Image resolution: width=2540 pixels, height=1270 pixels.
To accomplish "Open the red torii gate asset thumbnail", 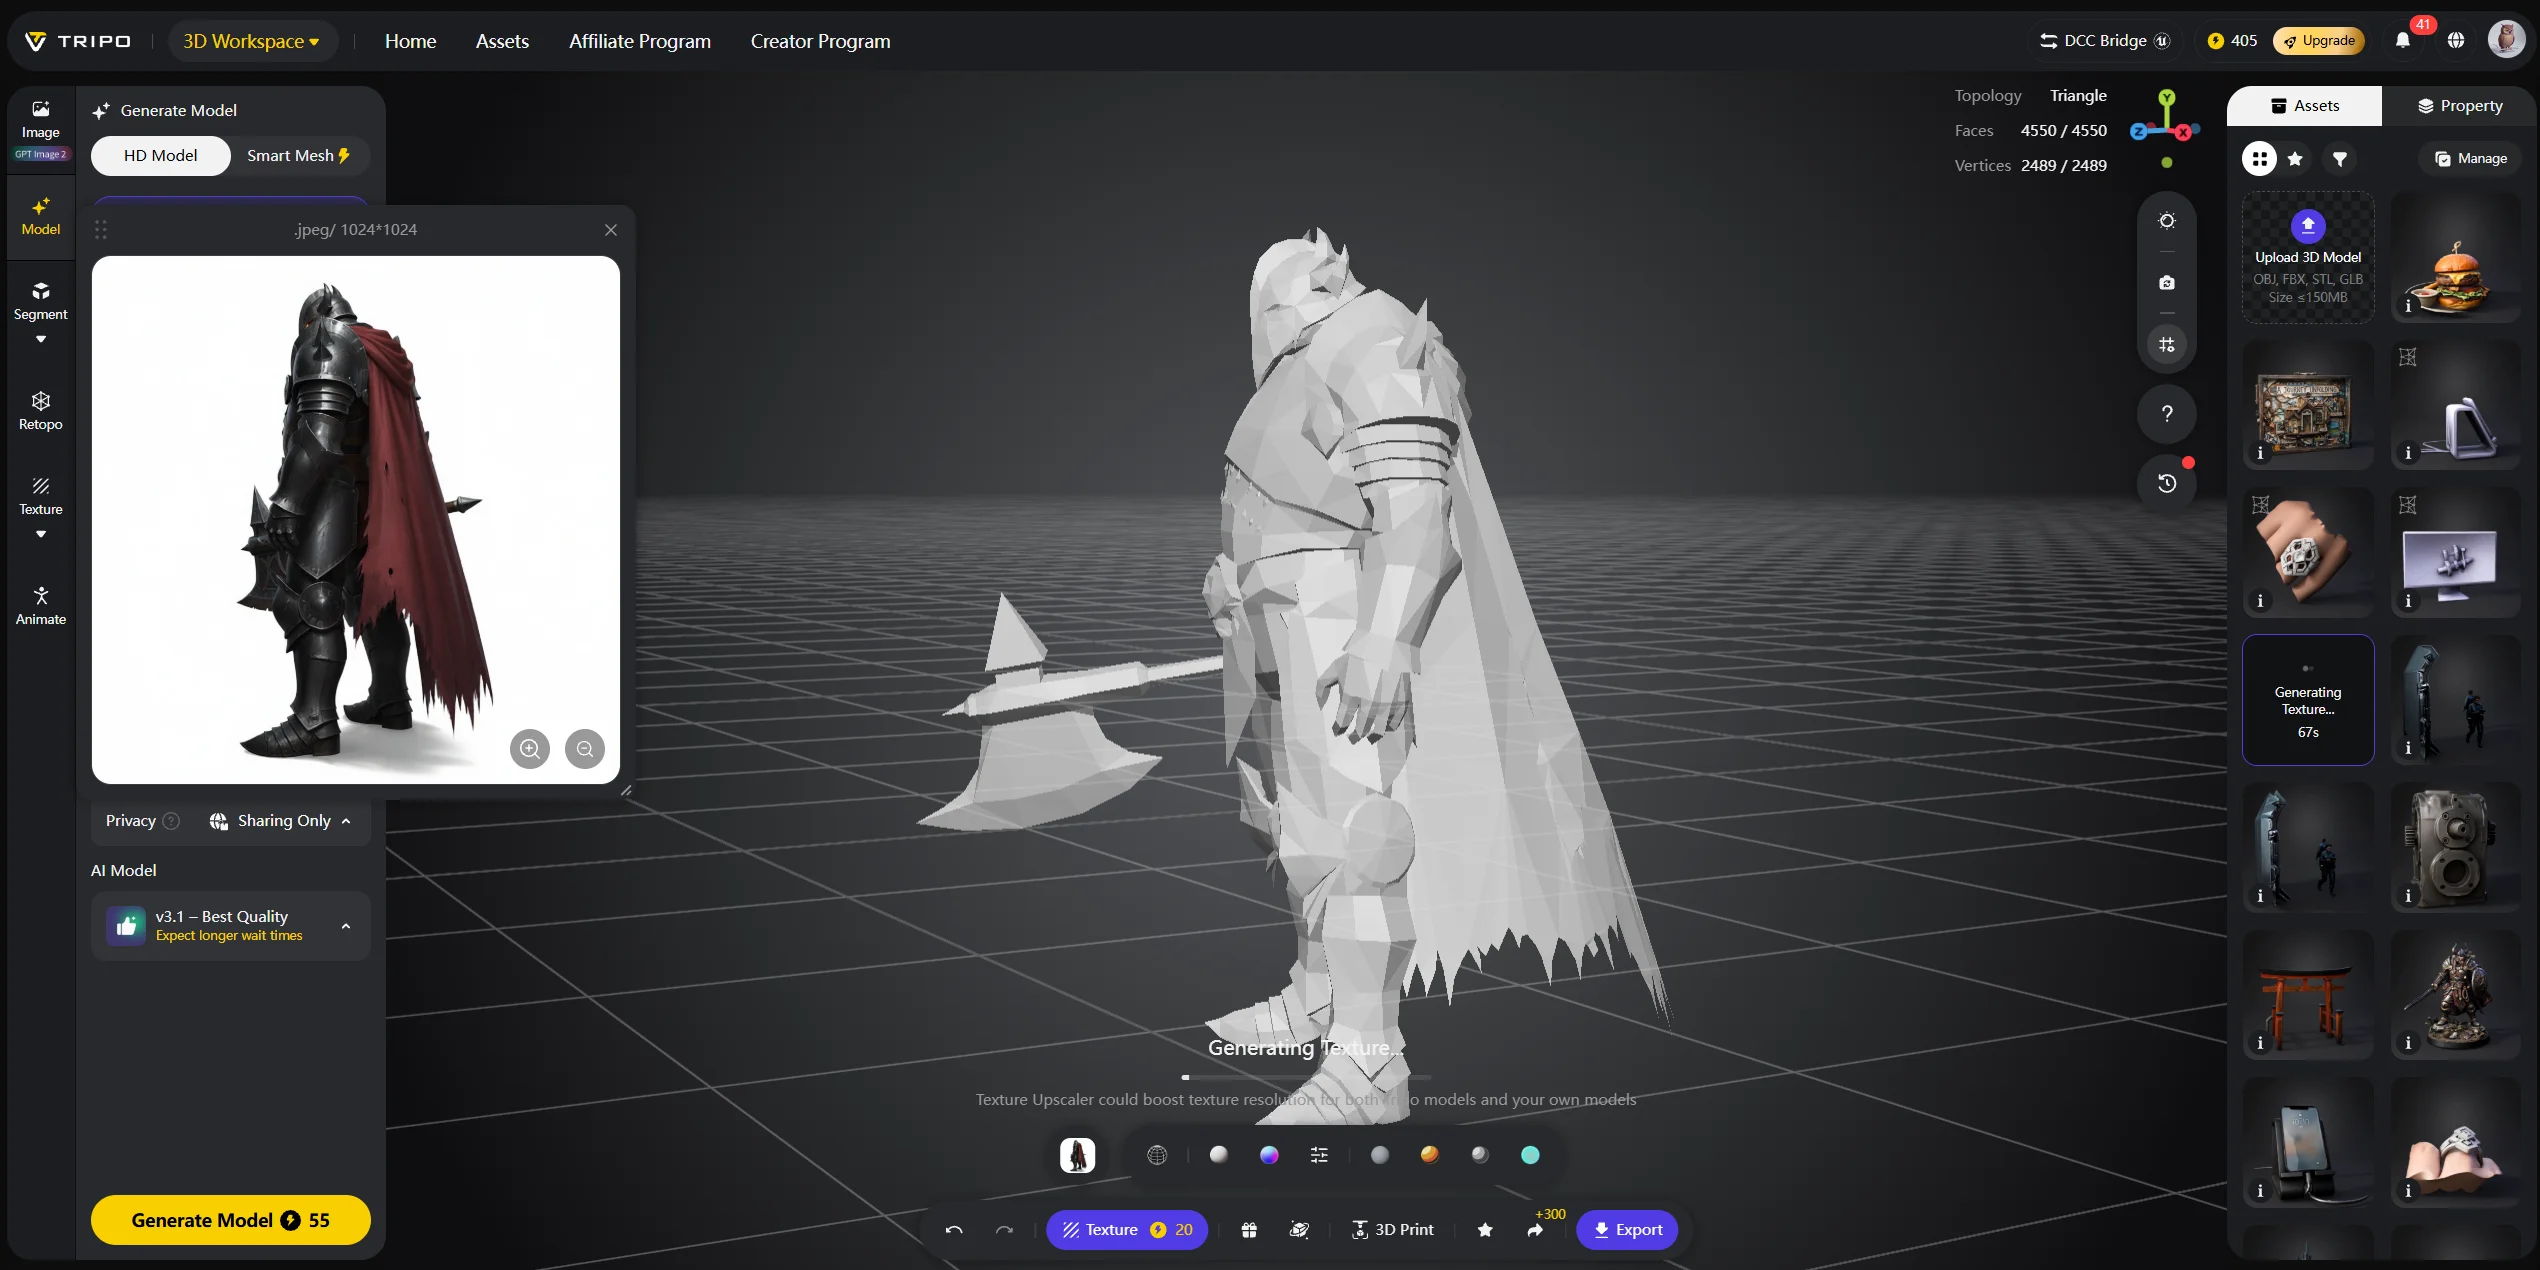I will tap(2308, 995).
